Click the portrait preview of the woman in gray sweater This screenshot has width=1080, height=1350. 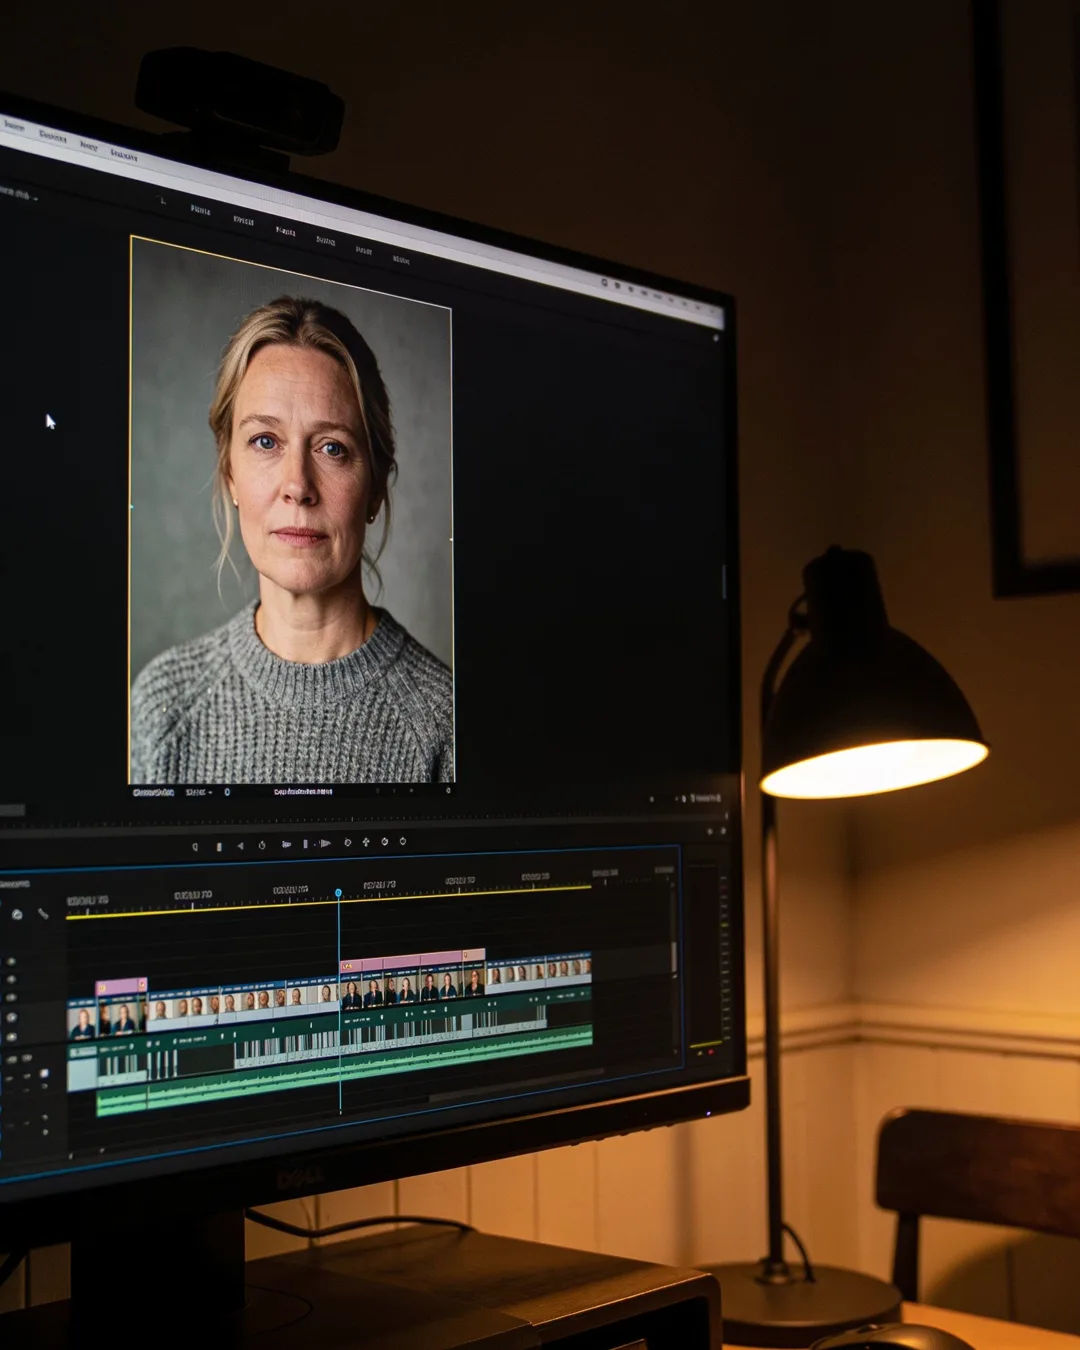[291, 512]
